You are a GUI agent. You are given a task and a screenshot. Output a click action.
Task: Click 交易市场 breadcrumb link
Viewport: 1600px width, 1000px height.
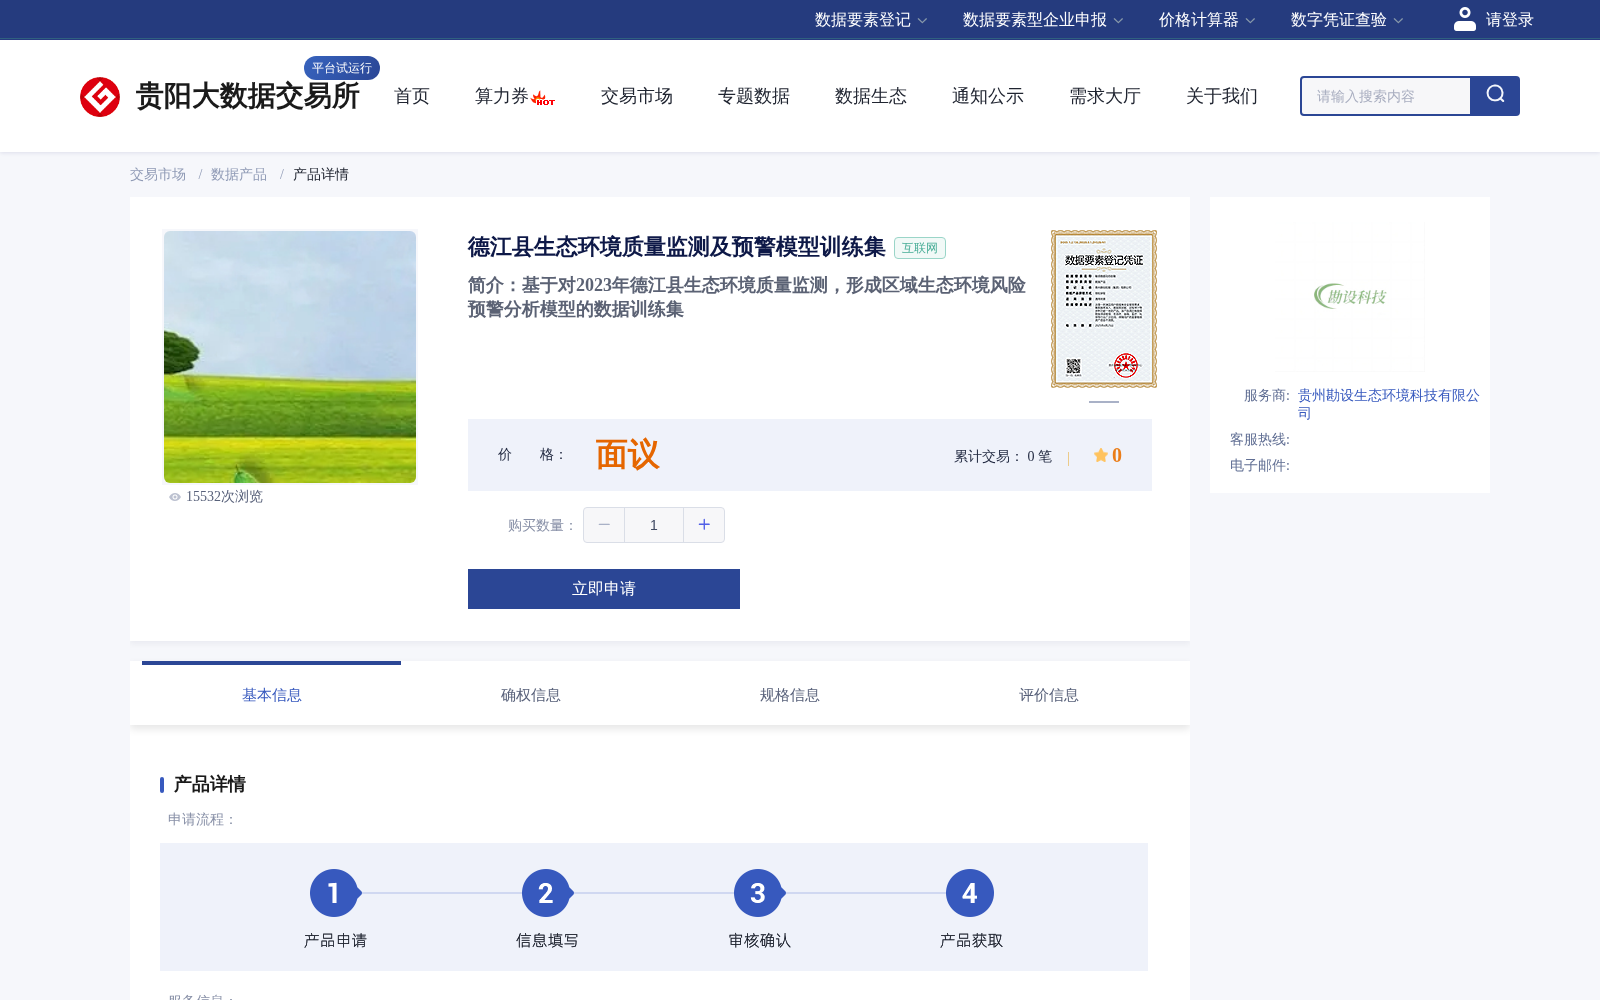(x=158, y=174)
